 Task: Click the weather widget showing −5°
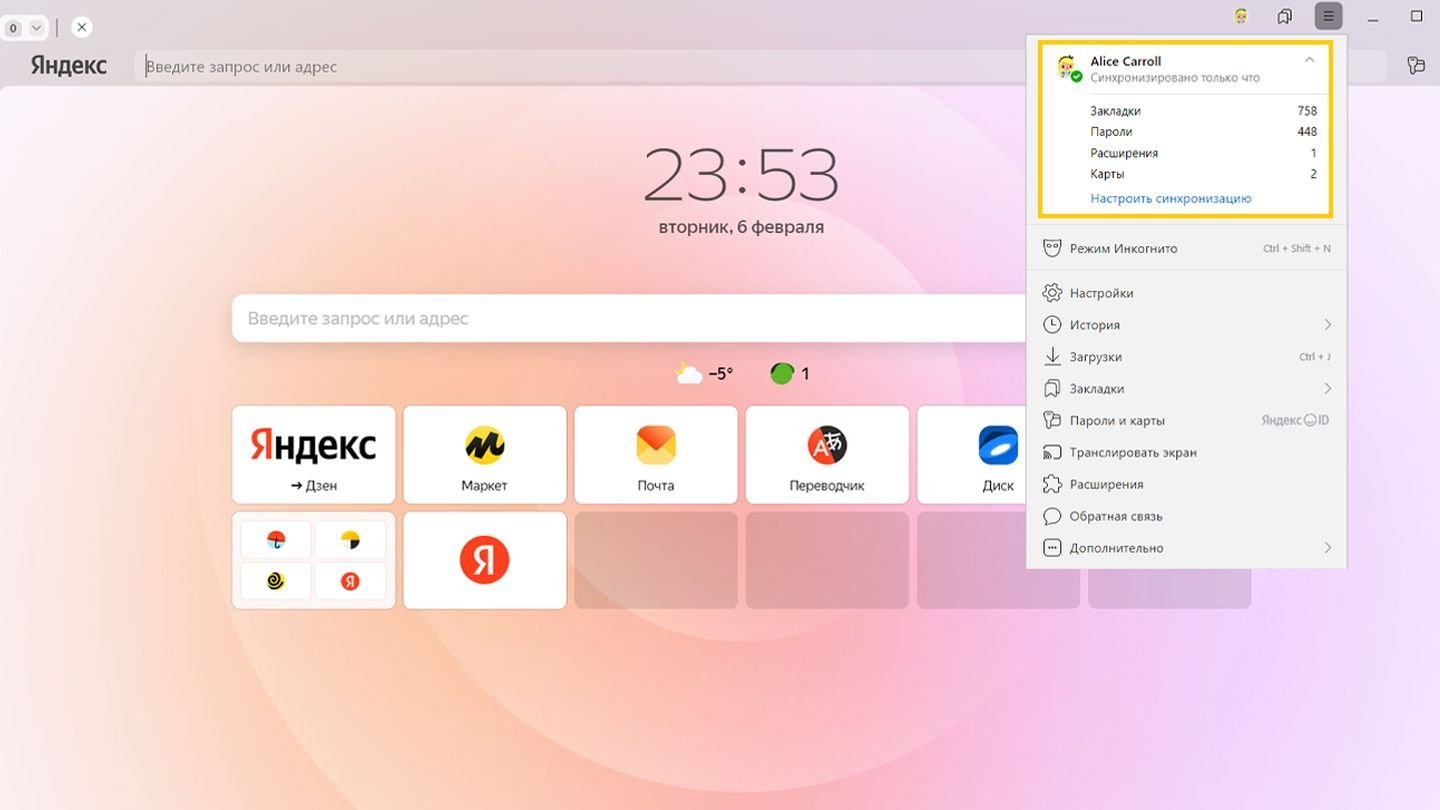(704, 374)
